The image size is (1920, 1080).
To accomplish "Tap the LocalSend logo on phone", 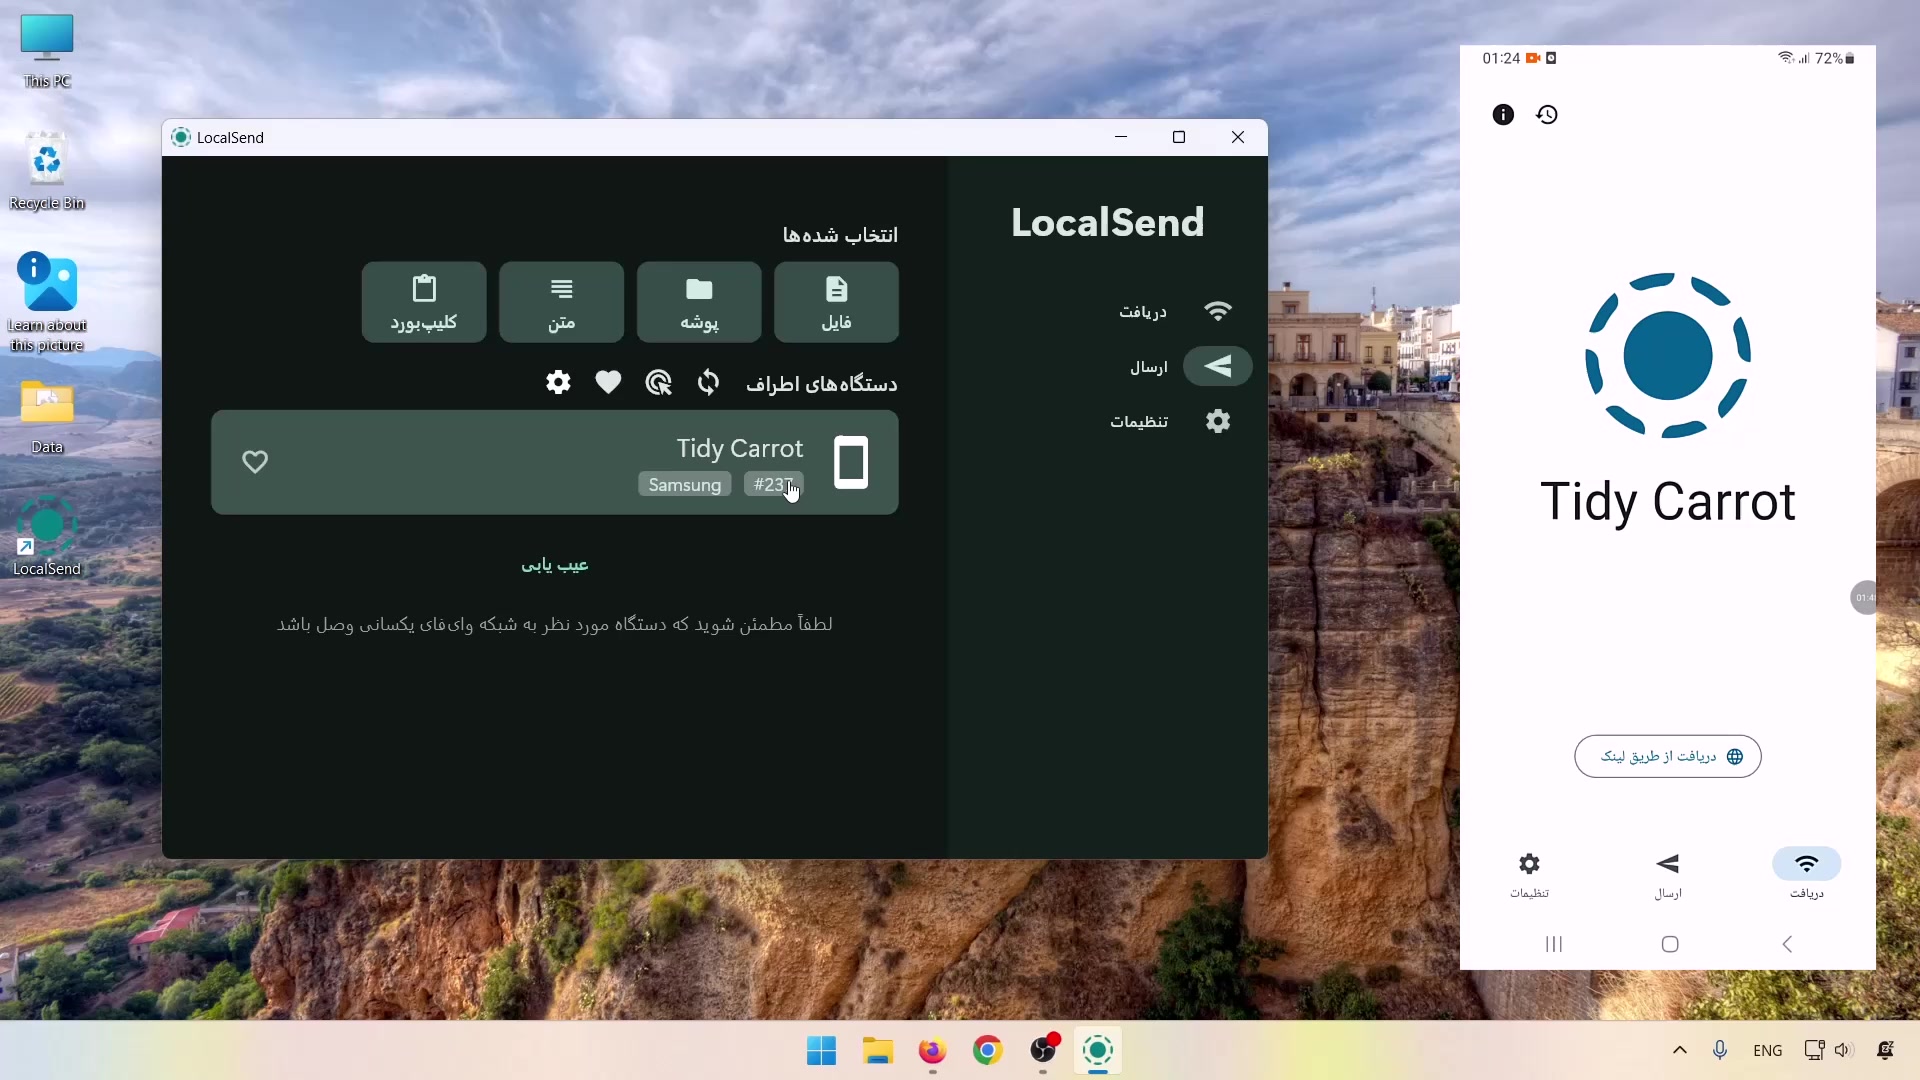I will coord(1668,355).
